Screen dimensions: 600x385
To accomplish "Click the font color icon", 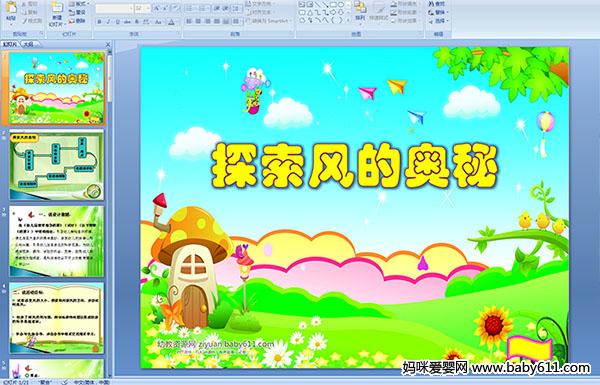I will (x=172, y=22).
